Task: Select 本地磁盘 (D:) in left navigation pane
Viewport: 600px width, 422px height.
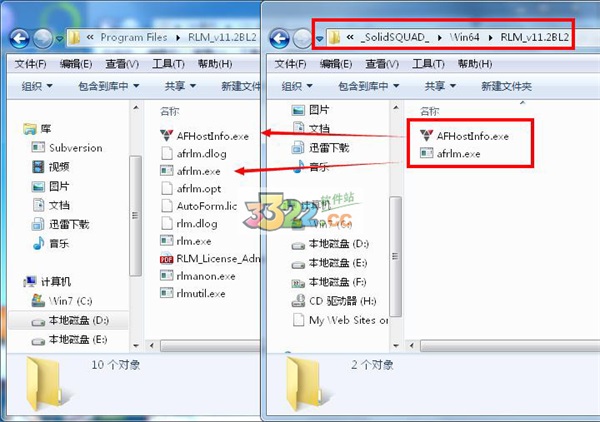Action: click(x=68, y=320)
